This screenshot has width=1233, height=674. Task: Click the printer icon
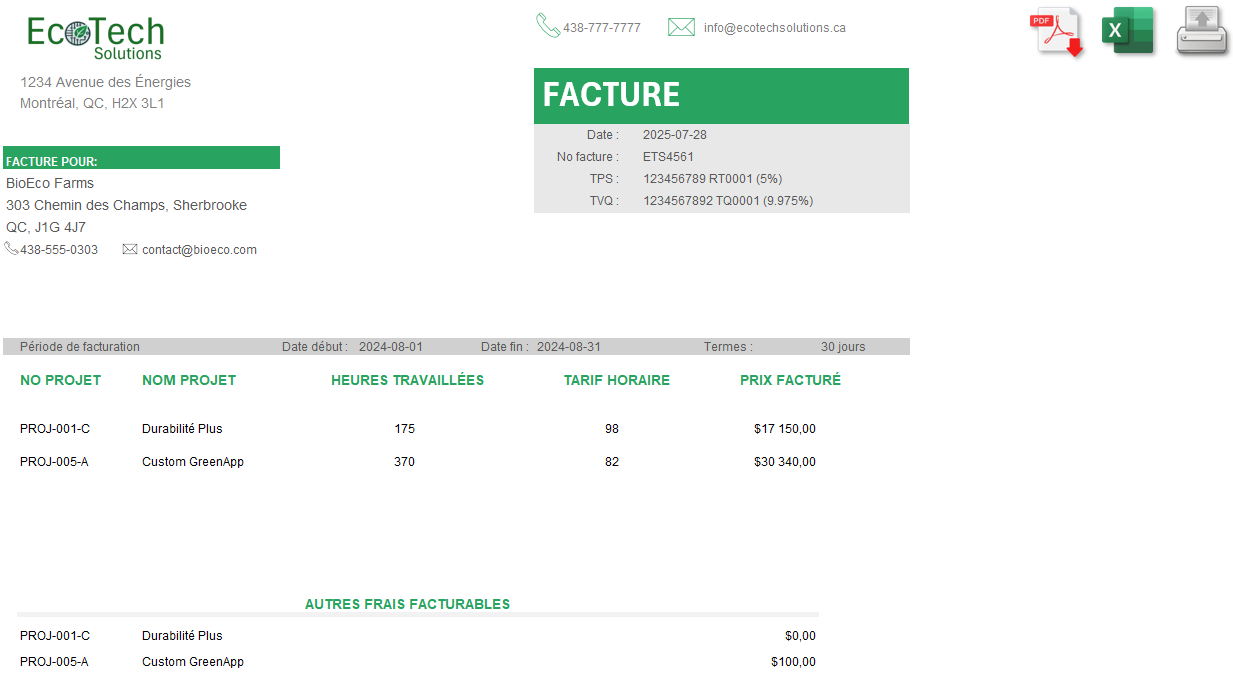tap(1201, 31)
